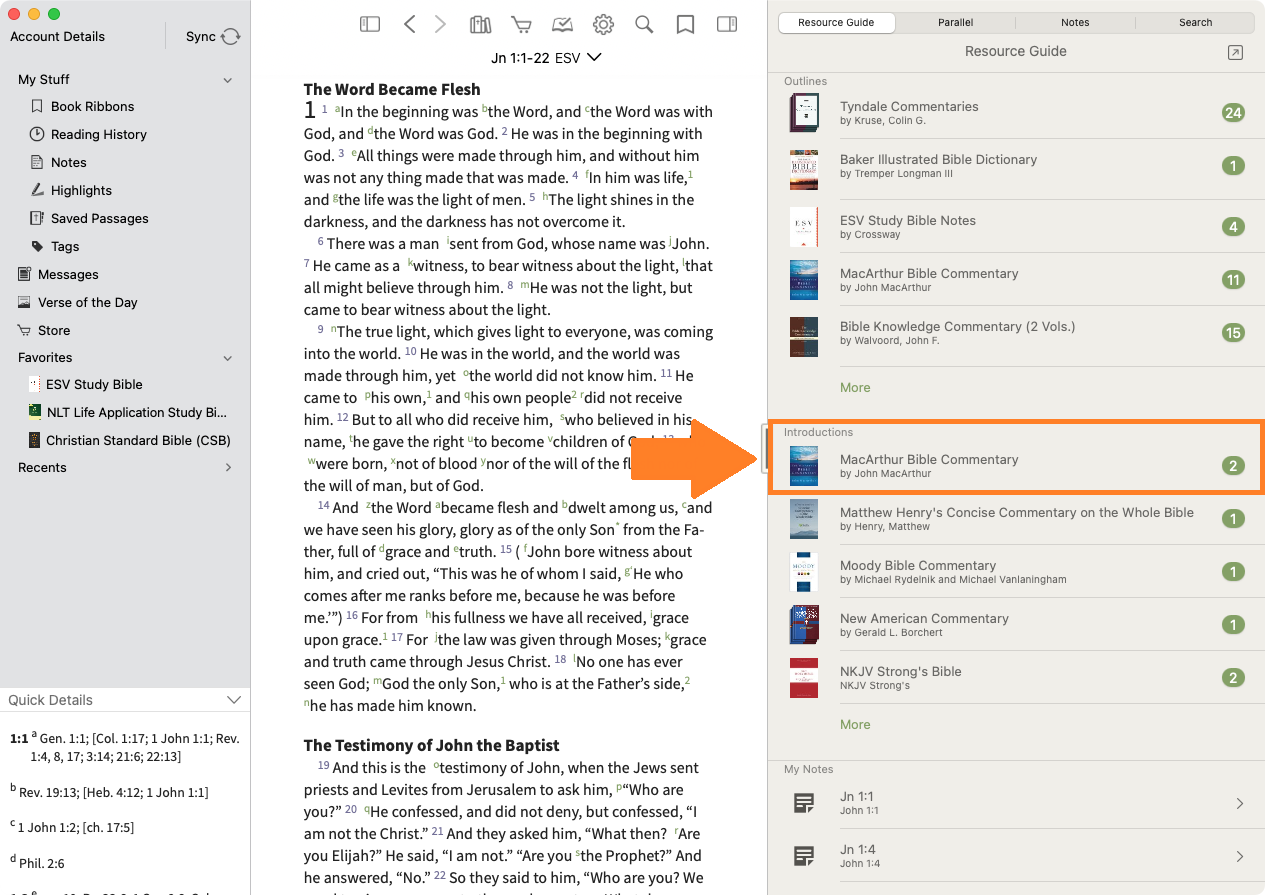Open the Jn 1:1-22 ESV passage dropdown
This screenshot has width=1265, height=895.
[x=546, y=57]
